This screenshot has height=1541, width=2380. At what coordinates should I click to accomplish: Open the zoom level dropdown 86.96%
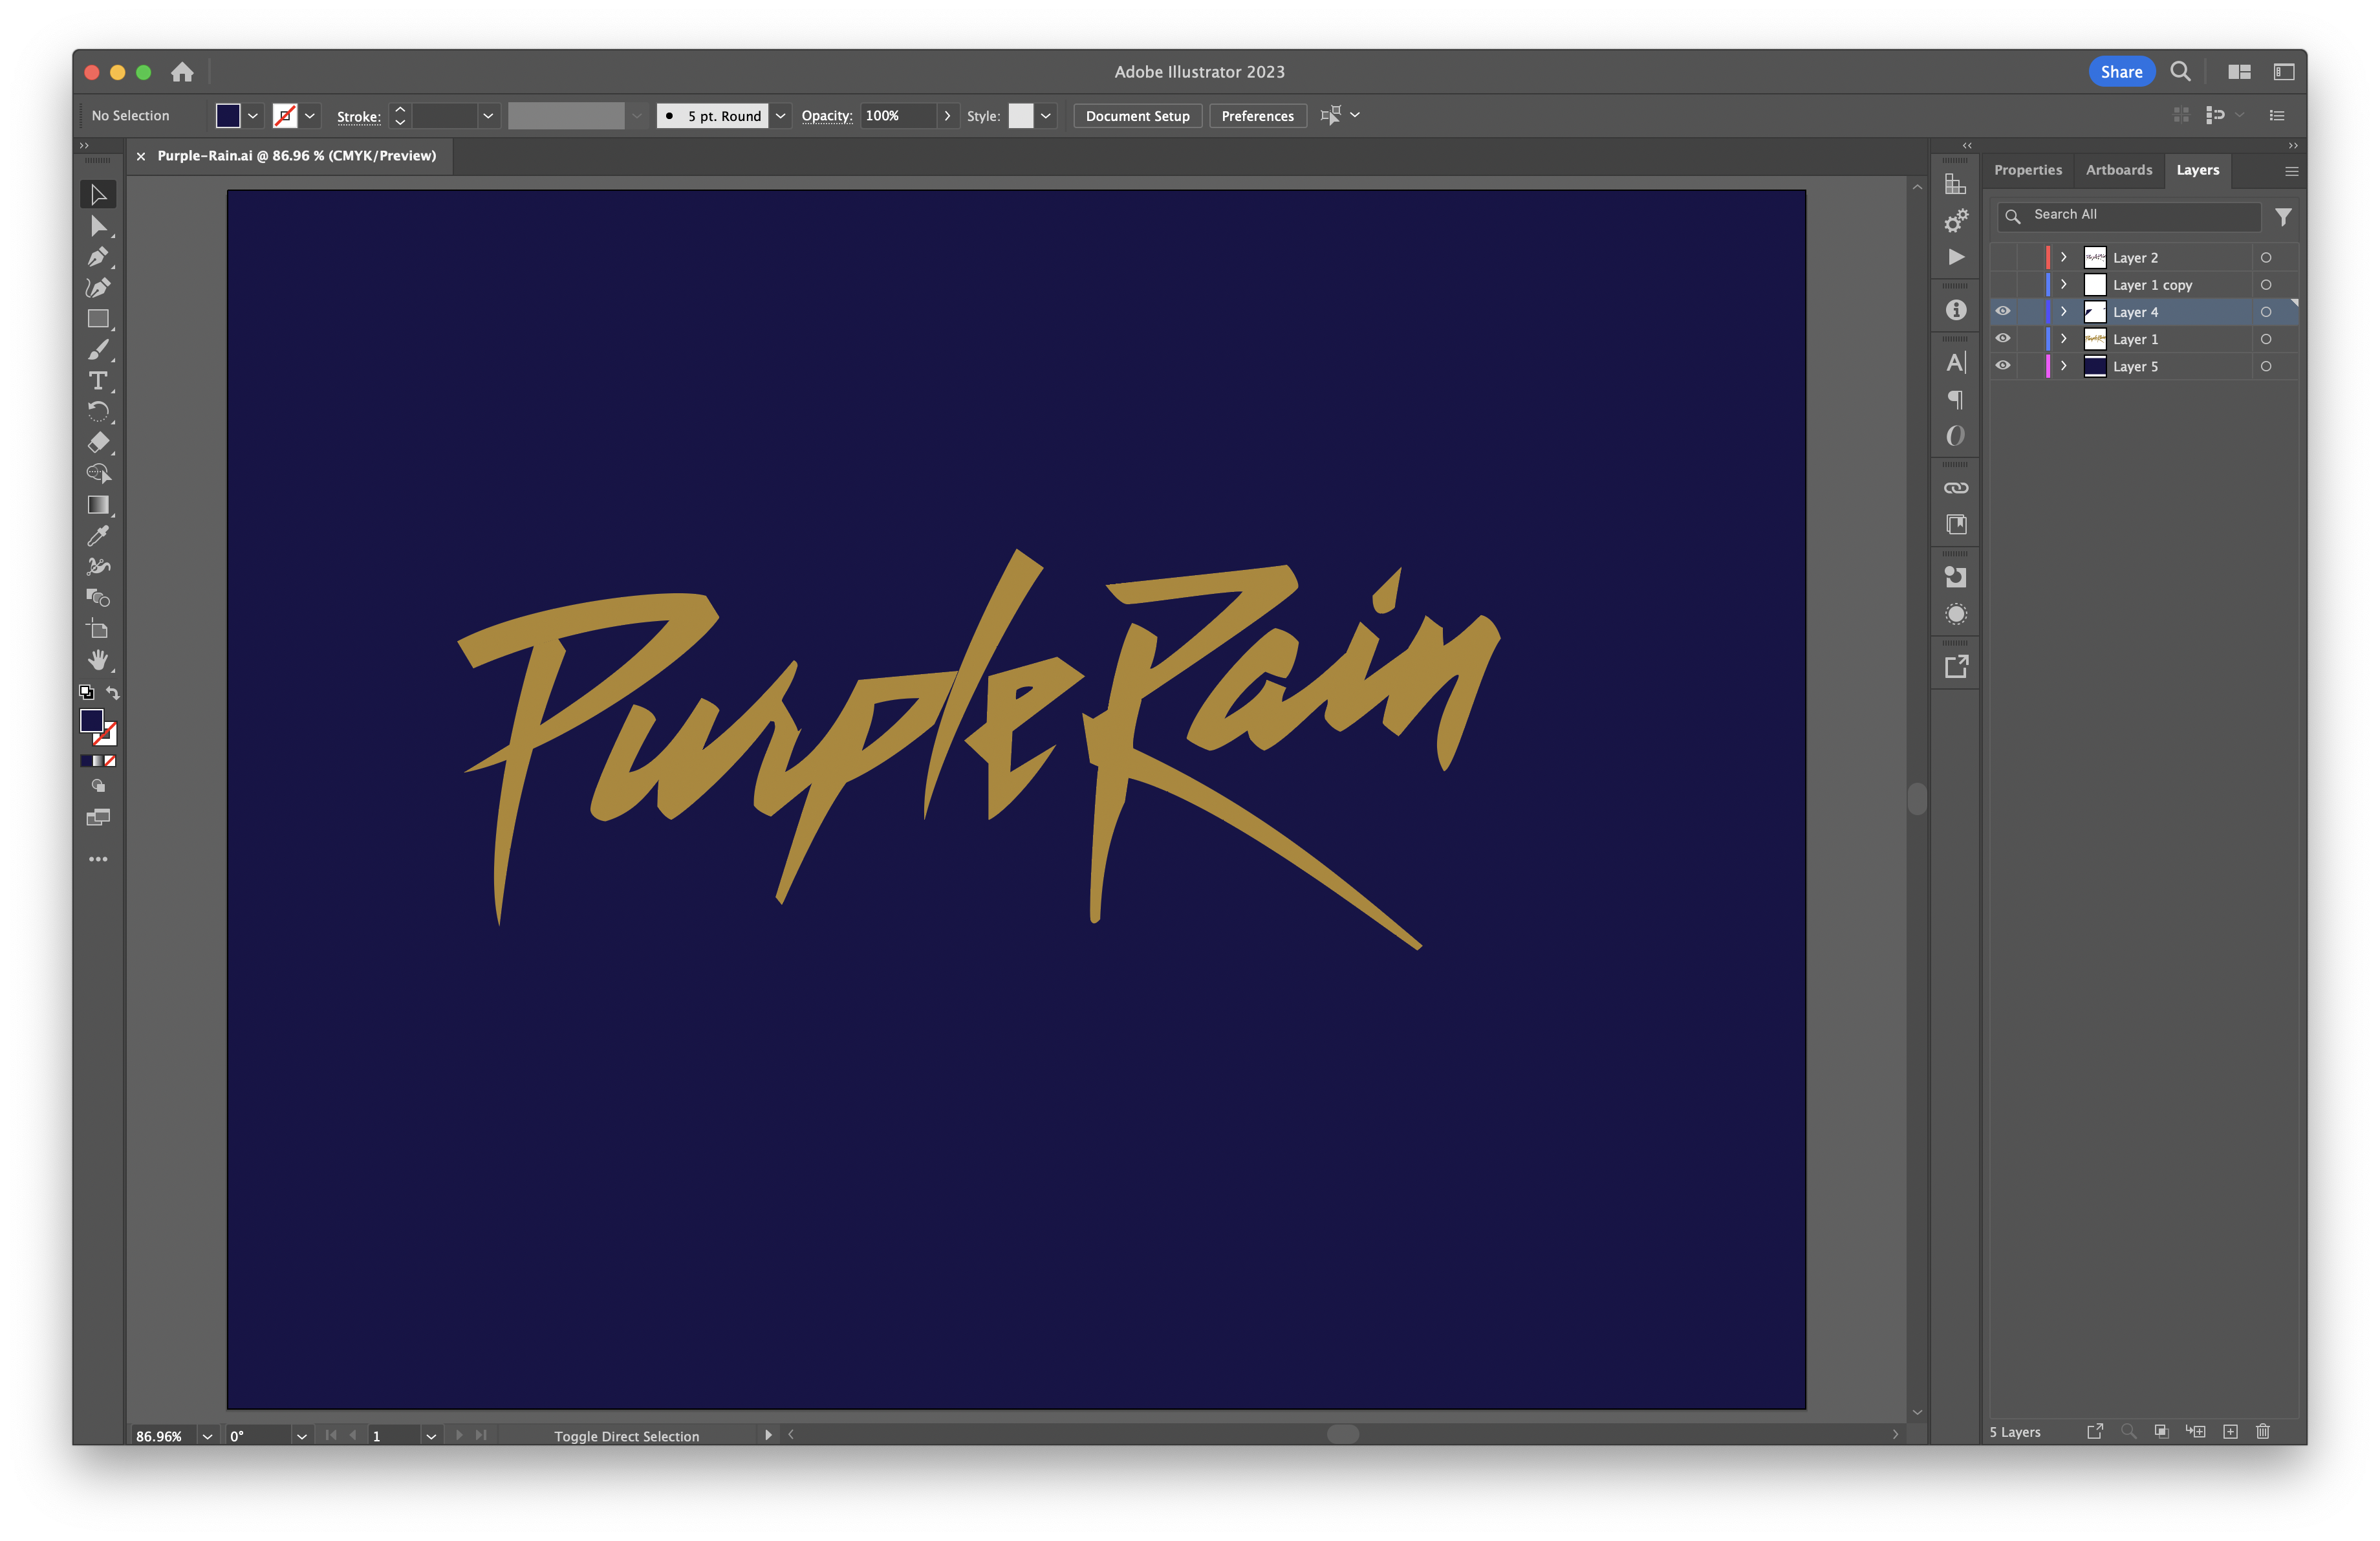click(x=207, y=1436)
